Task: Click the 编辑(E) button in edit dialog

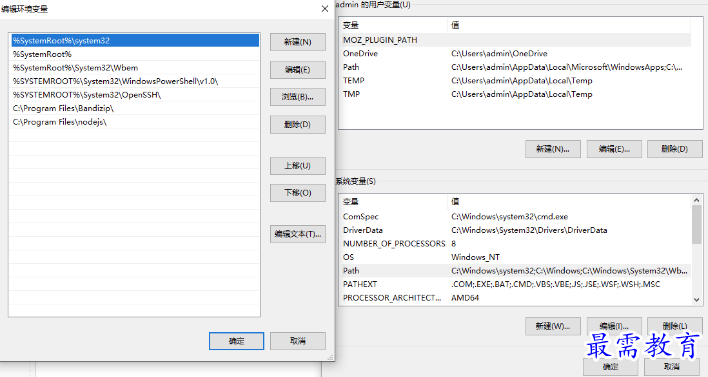Action: coord(298,70)
